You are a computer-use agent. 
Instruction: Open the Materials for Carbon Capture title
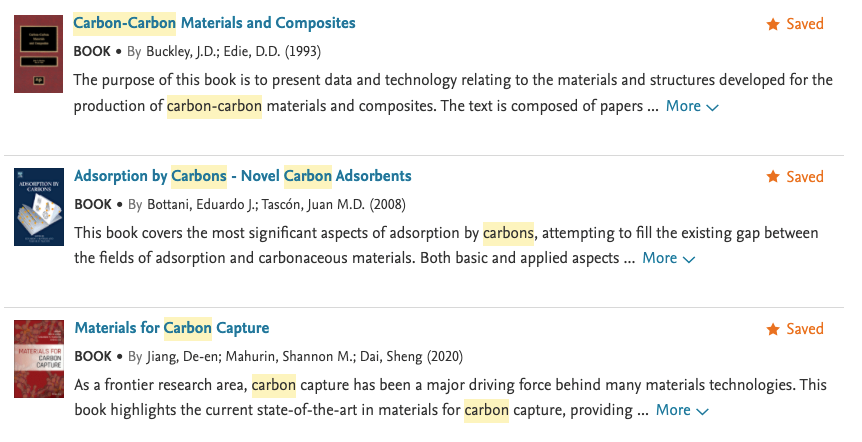171,328
